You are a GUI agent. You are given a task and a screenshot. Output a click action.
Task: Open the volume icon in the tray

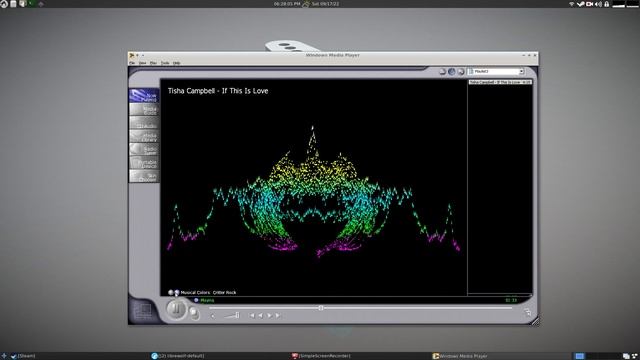point(598,4)
